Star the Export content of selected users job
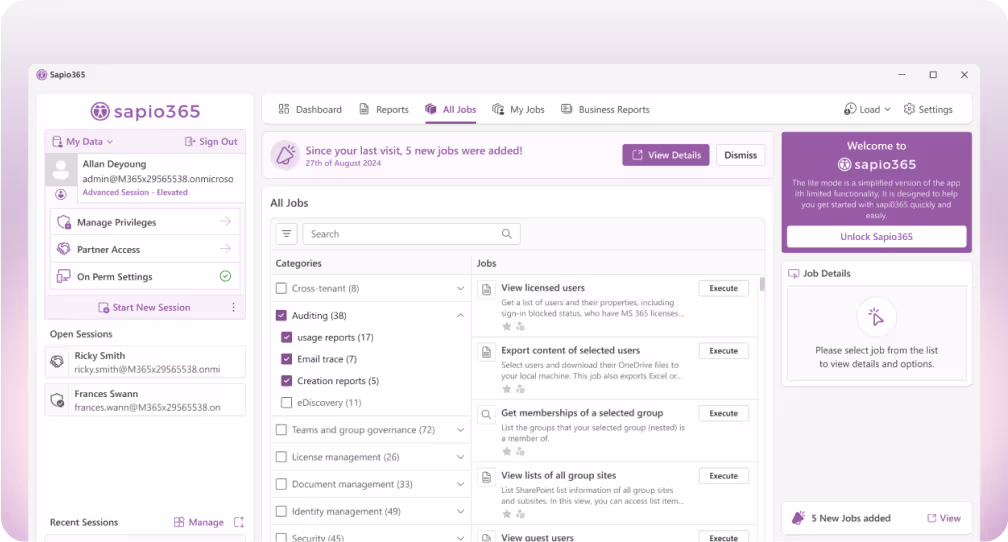1008x542 pixels. tap(507, 389)
